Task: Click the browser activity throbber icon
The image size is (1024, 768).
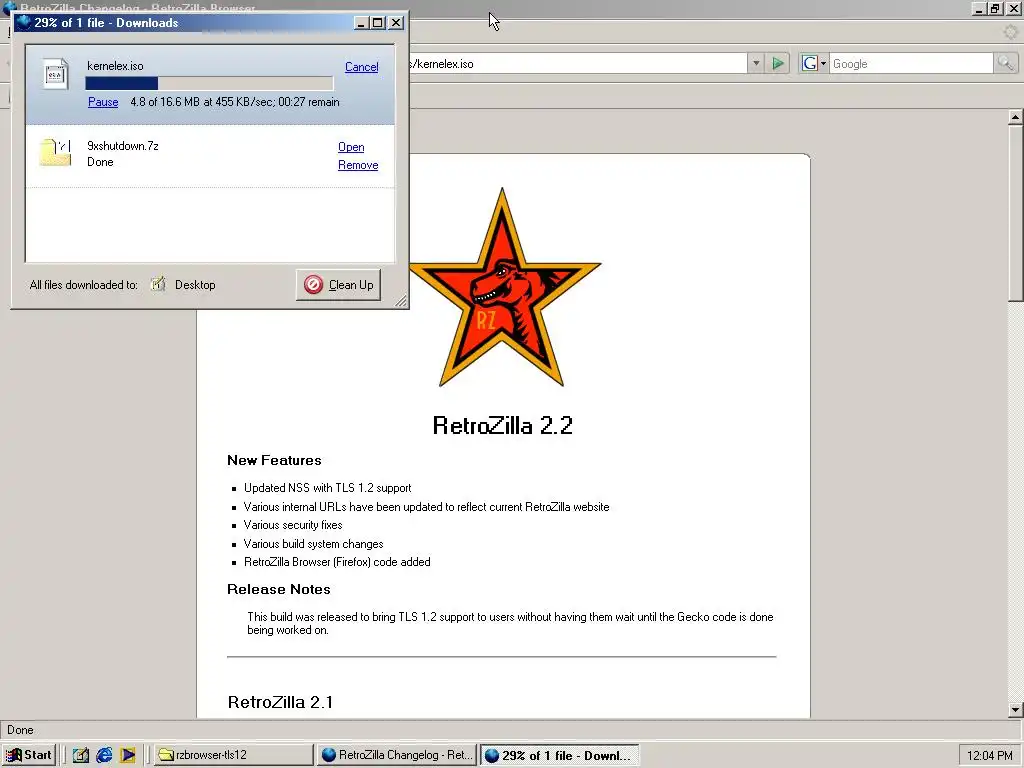Action: [1010, 32]
